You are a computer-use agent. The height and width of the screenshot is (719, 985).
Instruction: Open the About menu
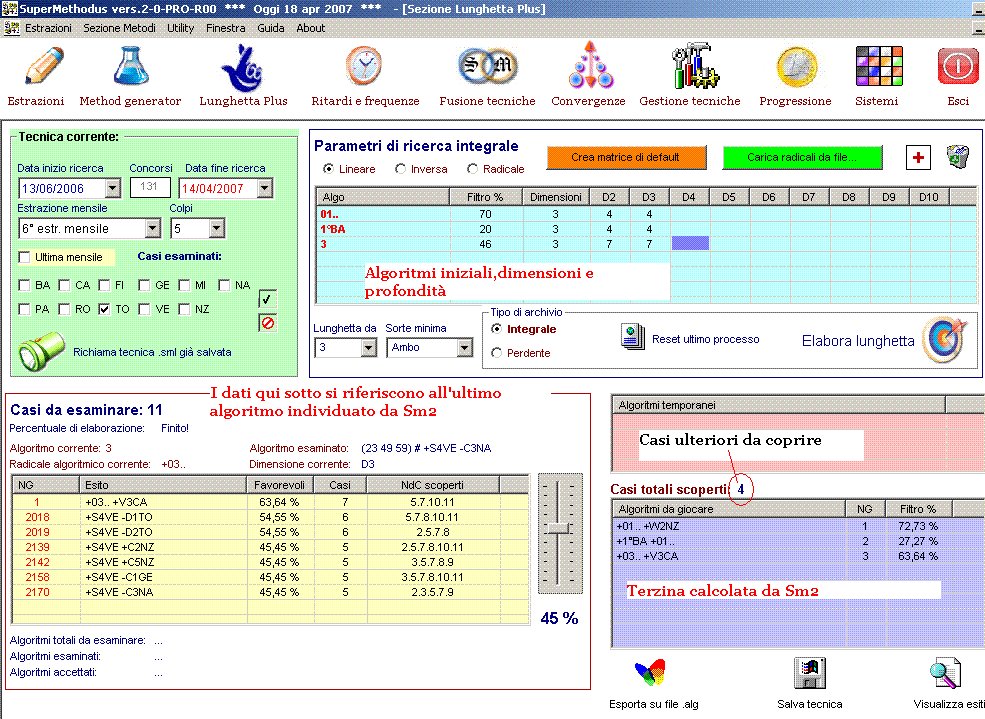pos(311,28)
